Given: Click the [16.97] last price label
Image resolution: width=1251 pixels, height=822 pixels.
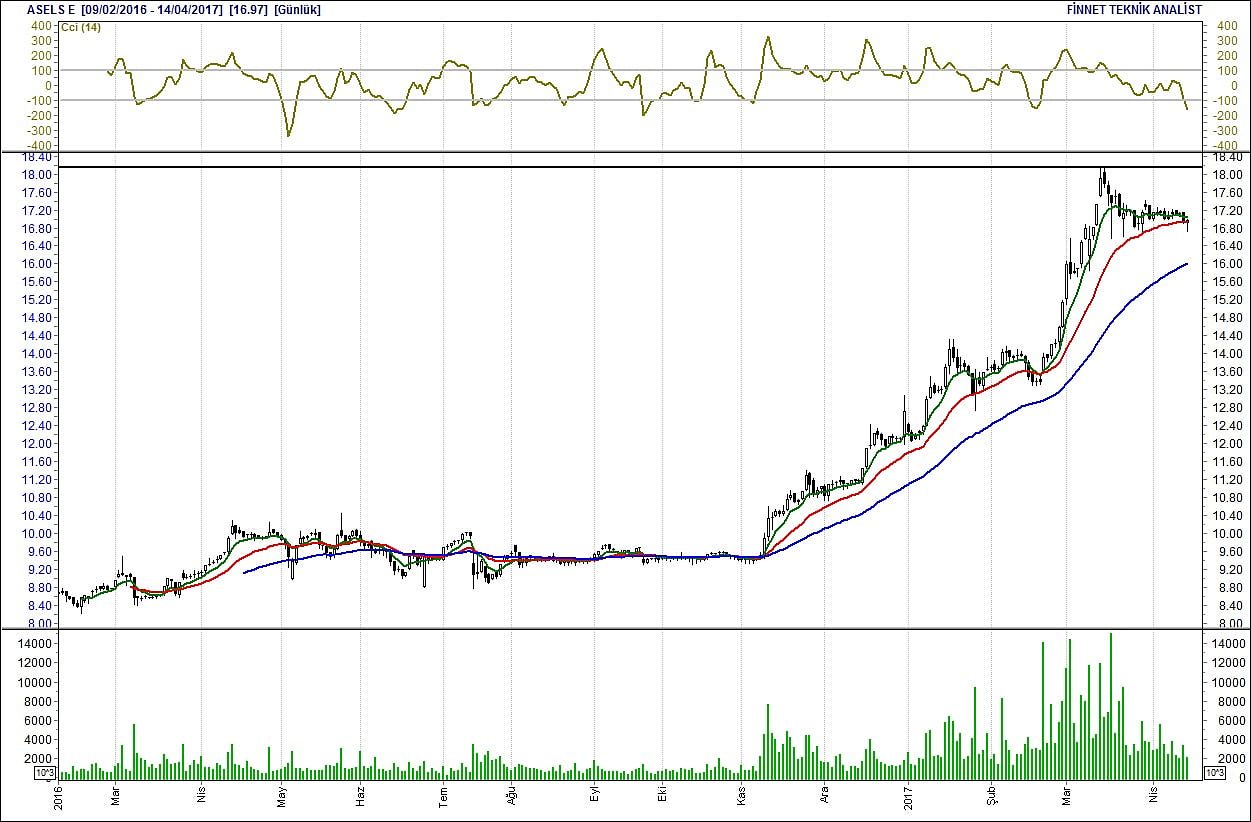Looking at the screenshot, I should (x=248, y=10).
